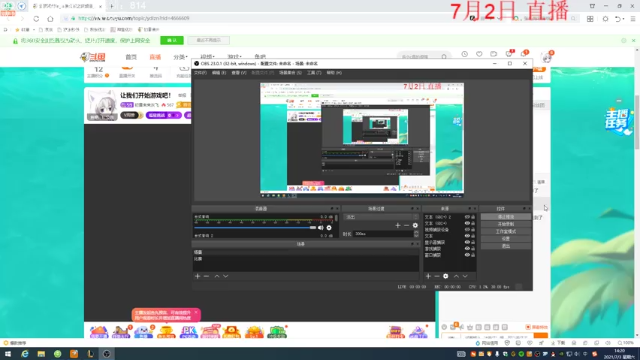
Task: Open OBS File menu
Action: point(200,73)
